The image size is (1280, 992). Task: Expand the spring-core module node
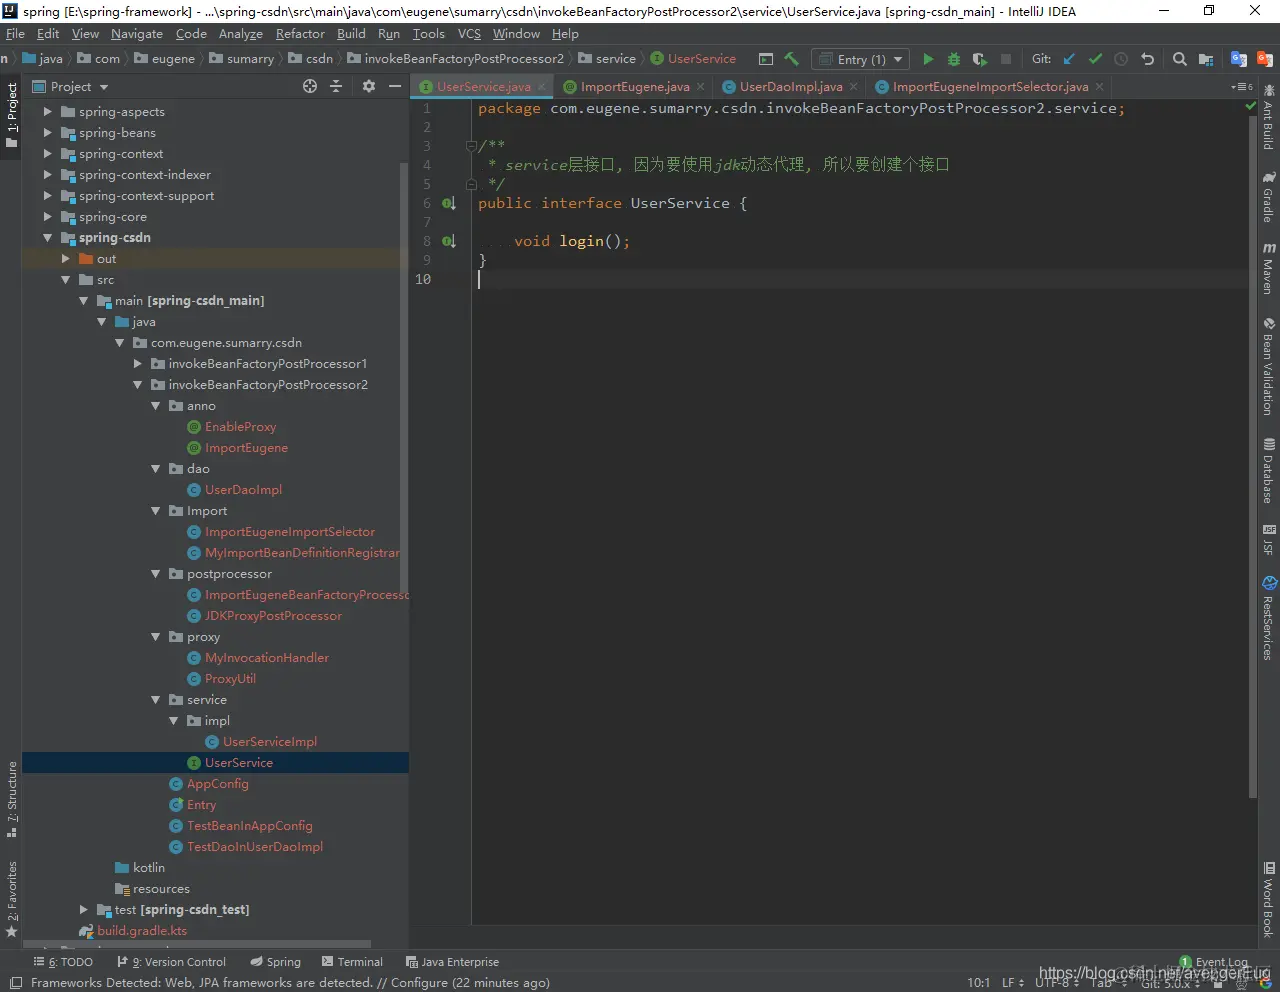47,217
